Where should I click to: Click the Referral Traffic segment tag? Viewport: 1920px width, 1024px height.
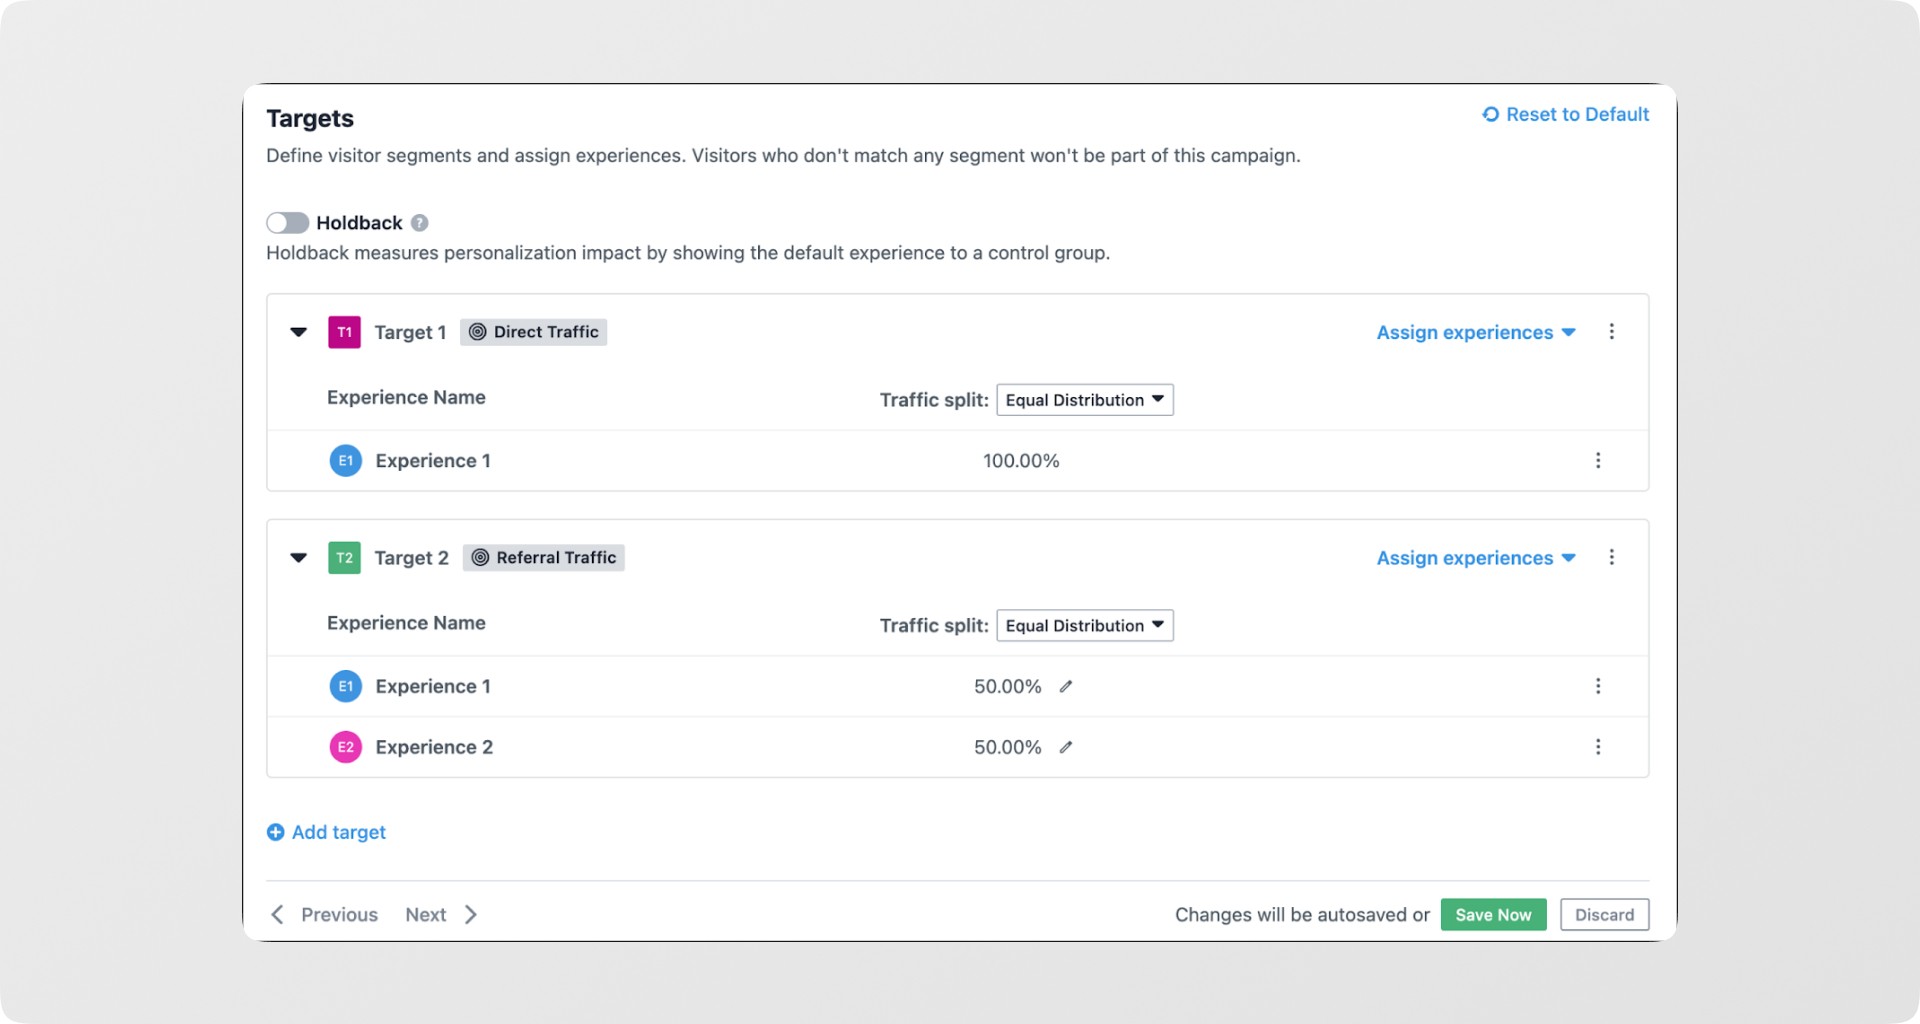point(544,558)
